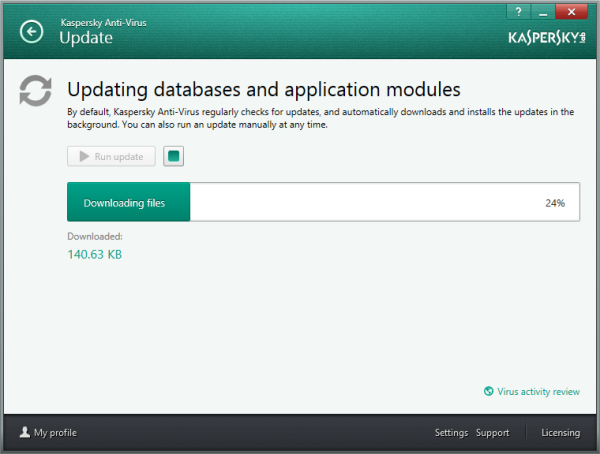
Task: Open Licensing from the bottom bar
Action: pyautogui.click(x=560, y=433)
